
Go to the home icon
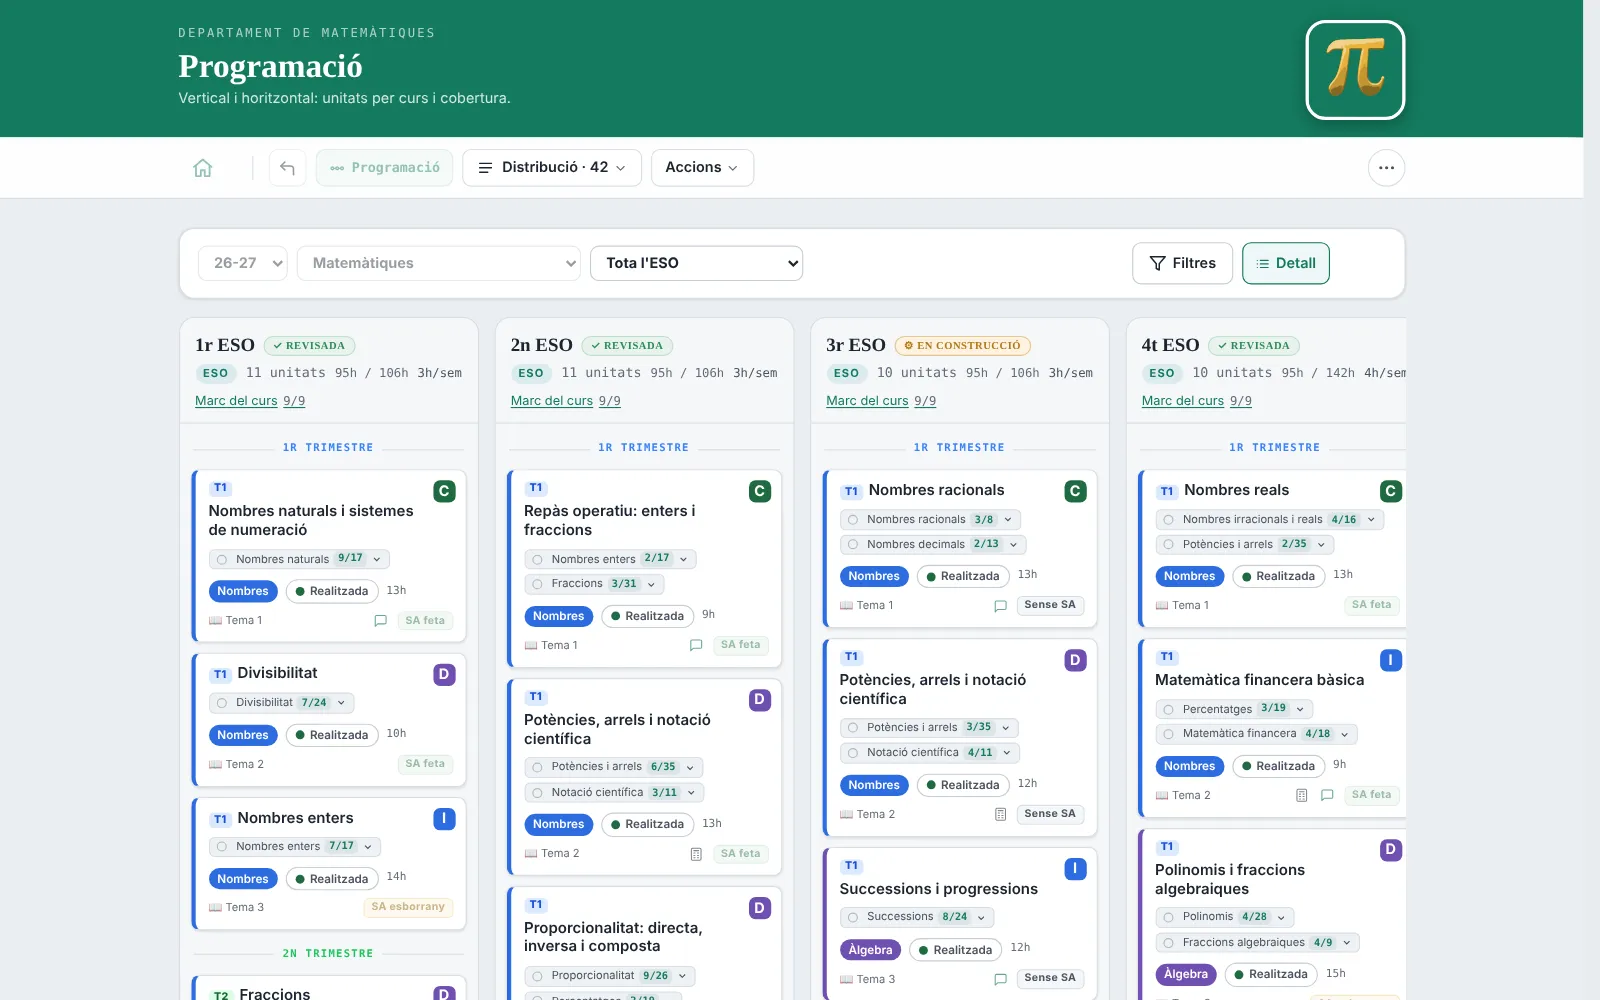click(x=203, y=168)
